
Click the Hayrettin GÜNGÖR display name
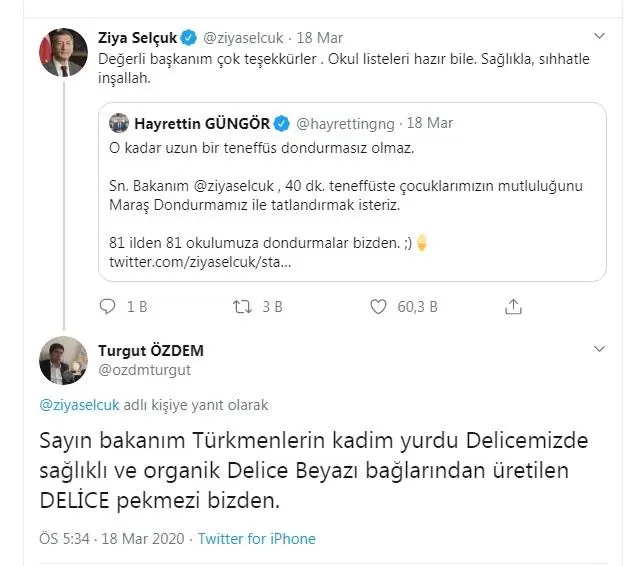(202, 123)
